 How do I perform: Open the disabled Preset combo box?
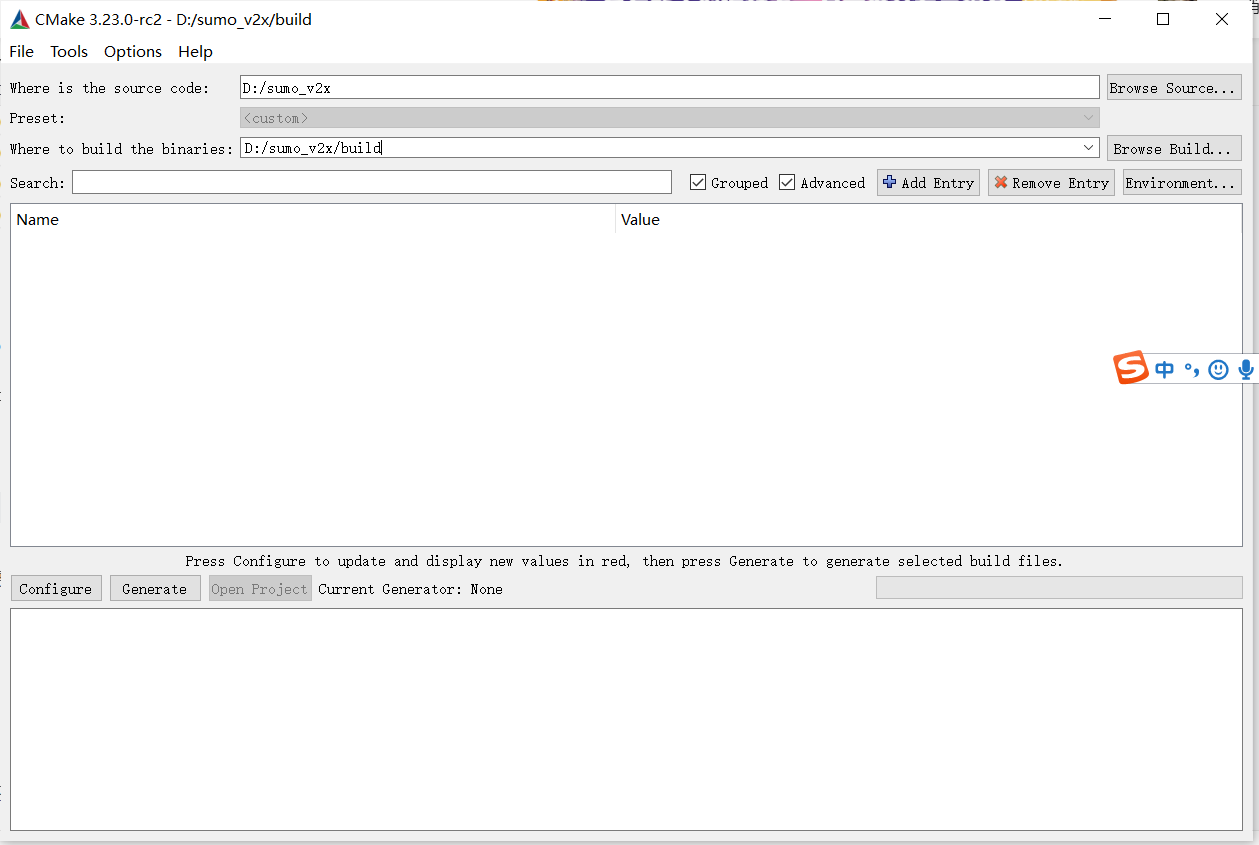[x=670, y=118]
